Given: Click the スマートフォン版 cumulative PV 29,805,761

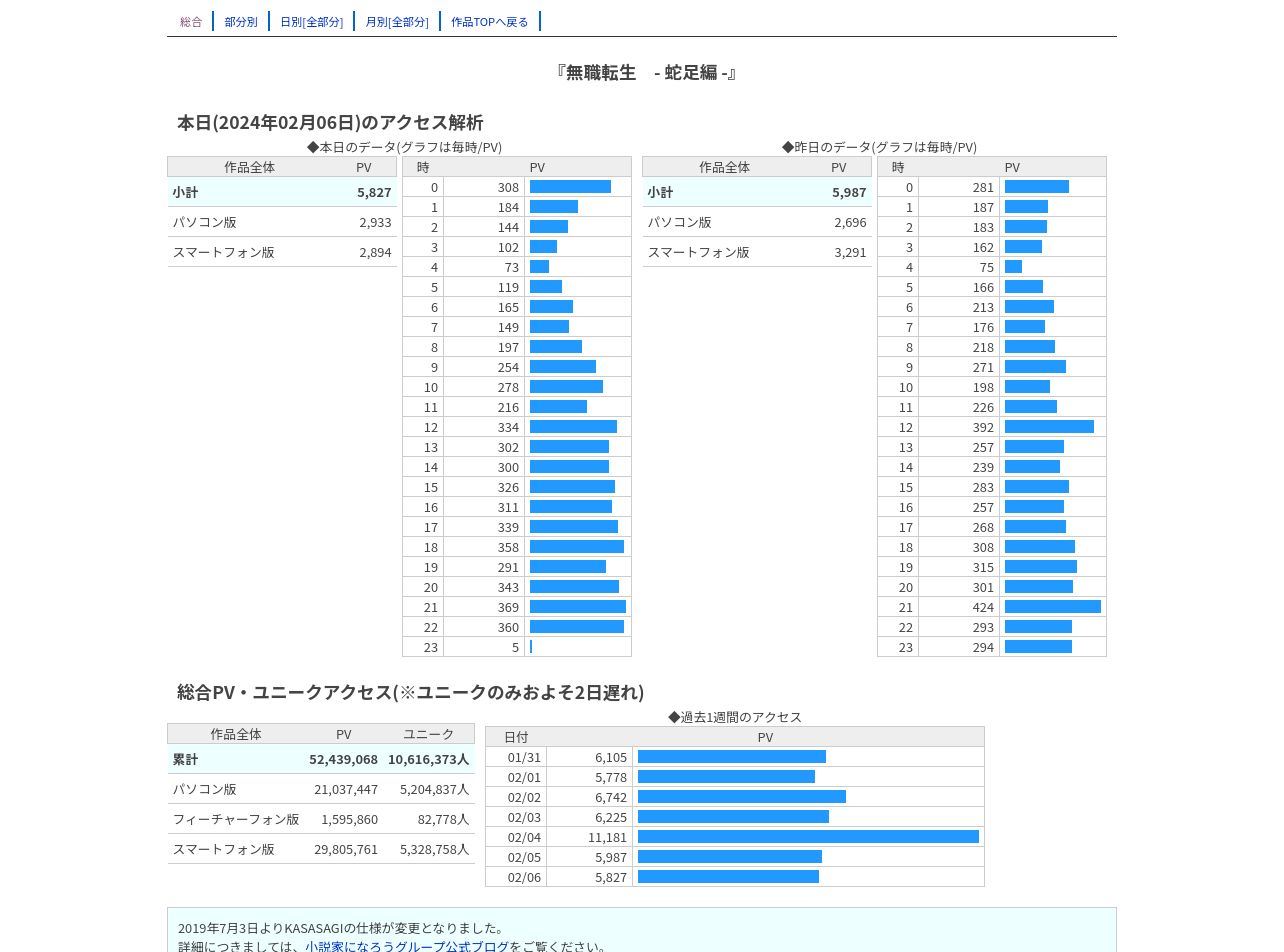Looking at the screenshot, I should [x=346, y=849].
